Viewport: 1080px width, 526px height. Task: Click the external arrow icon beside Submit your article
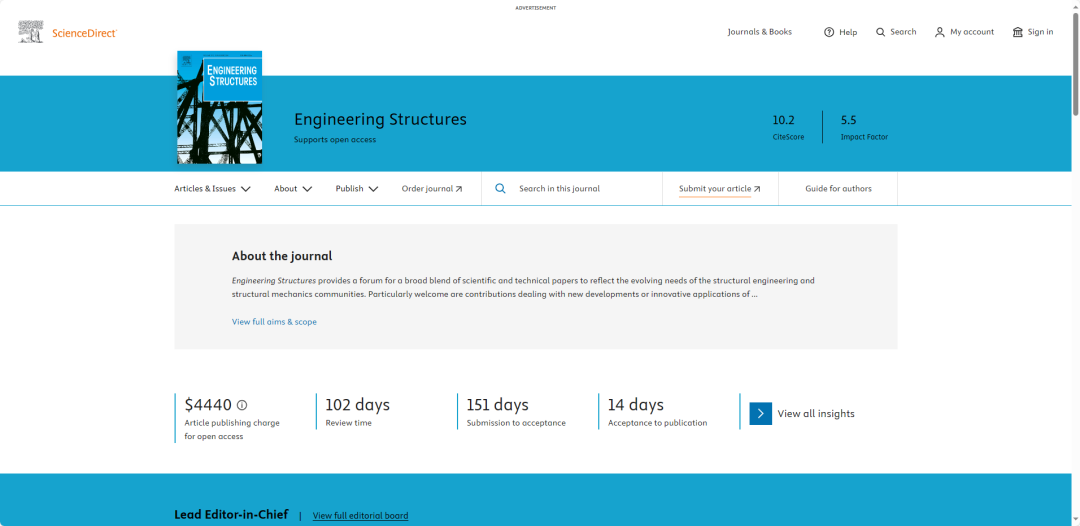tap(757, 189)
